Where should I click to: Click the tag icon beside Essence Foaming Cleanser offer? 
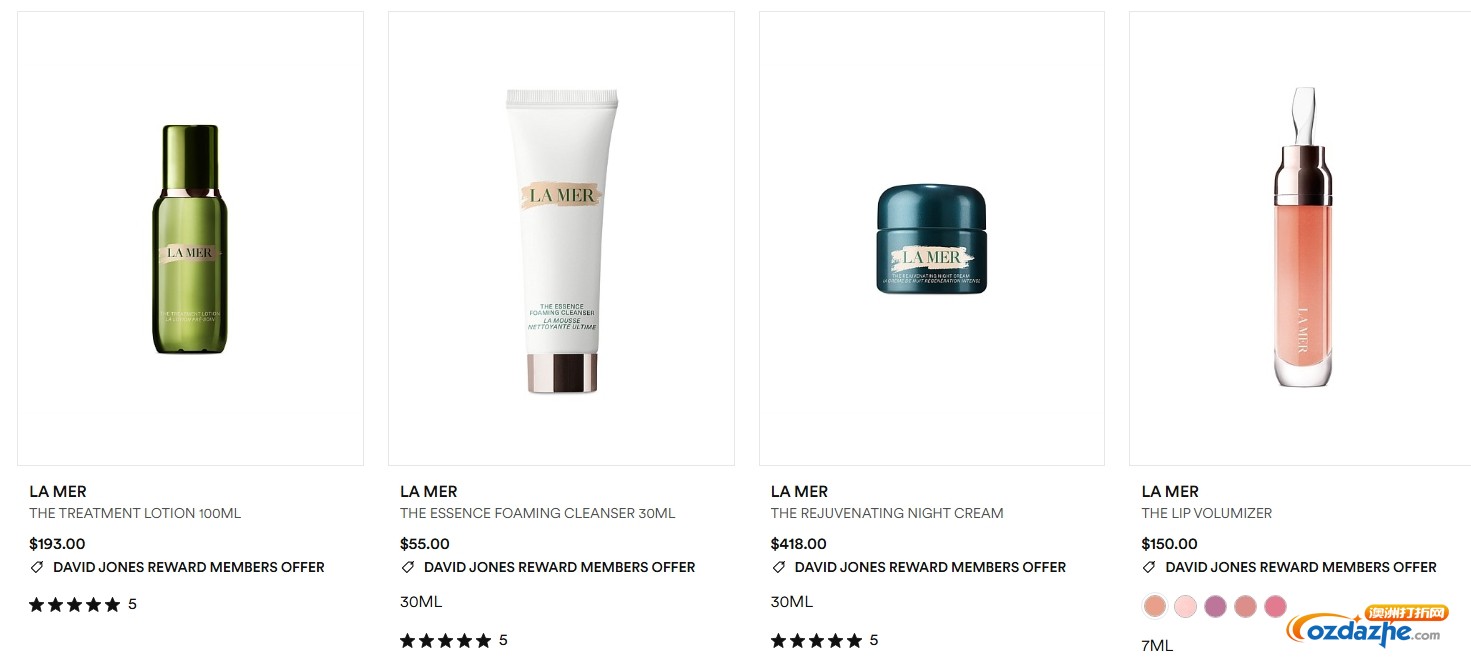tap(407, 567)
